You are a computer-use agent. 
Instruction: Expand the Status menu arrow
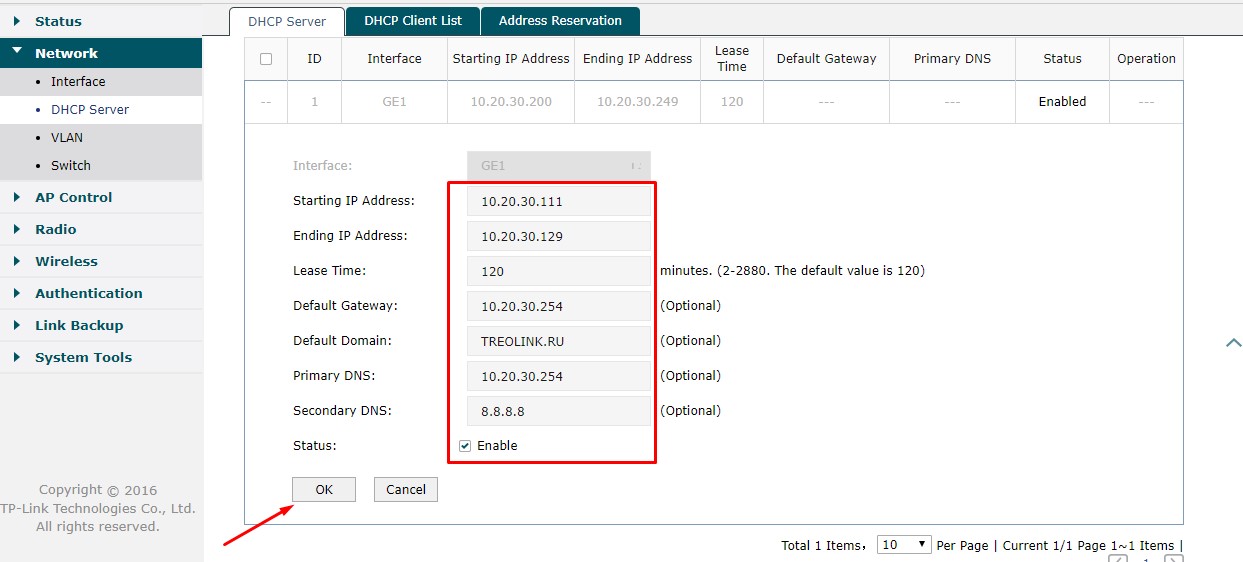tap(17, 21)
